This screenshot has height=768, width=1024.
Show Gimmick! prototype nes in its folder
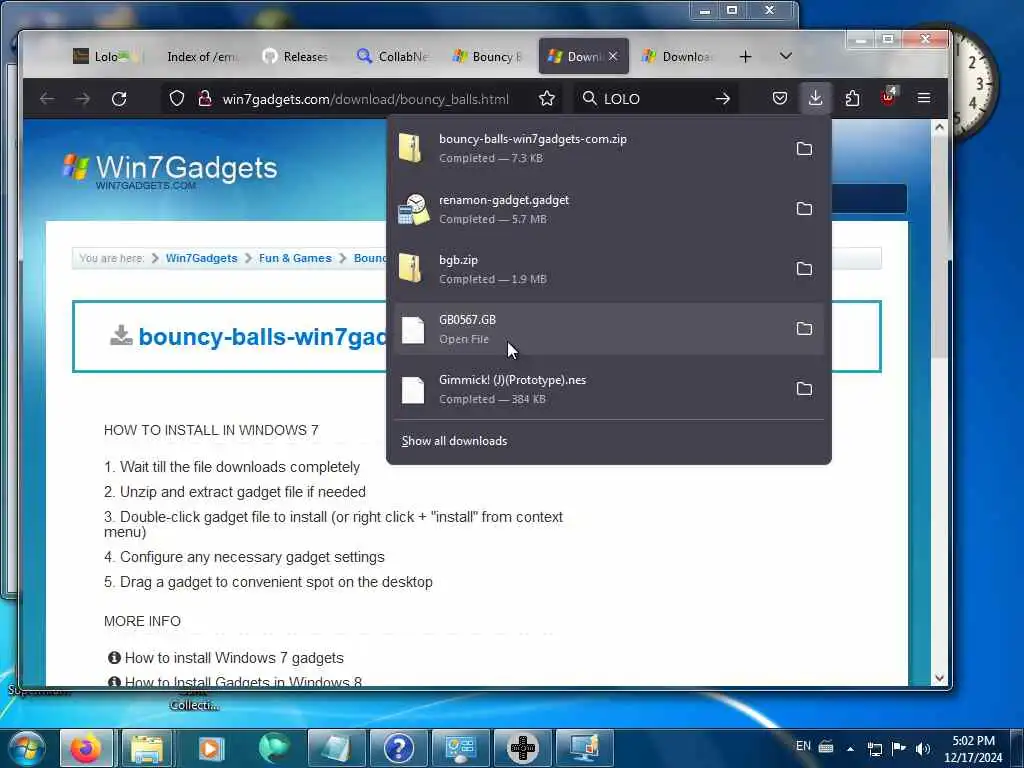(x=804, y=389)
